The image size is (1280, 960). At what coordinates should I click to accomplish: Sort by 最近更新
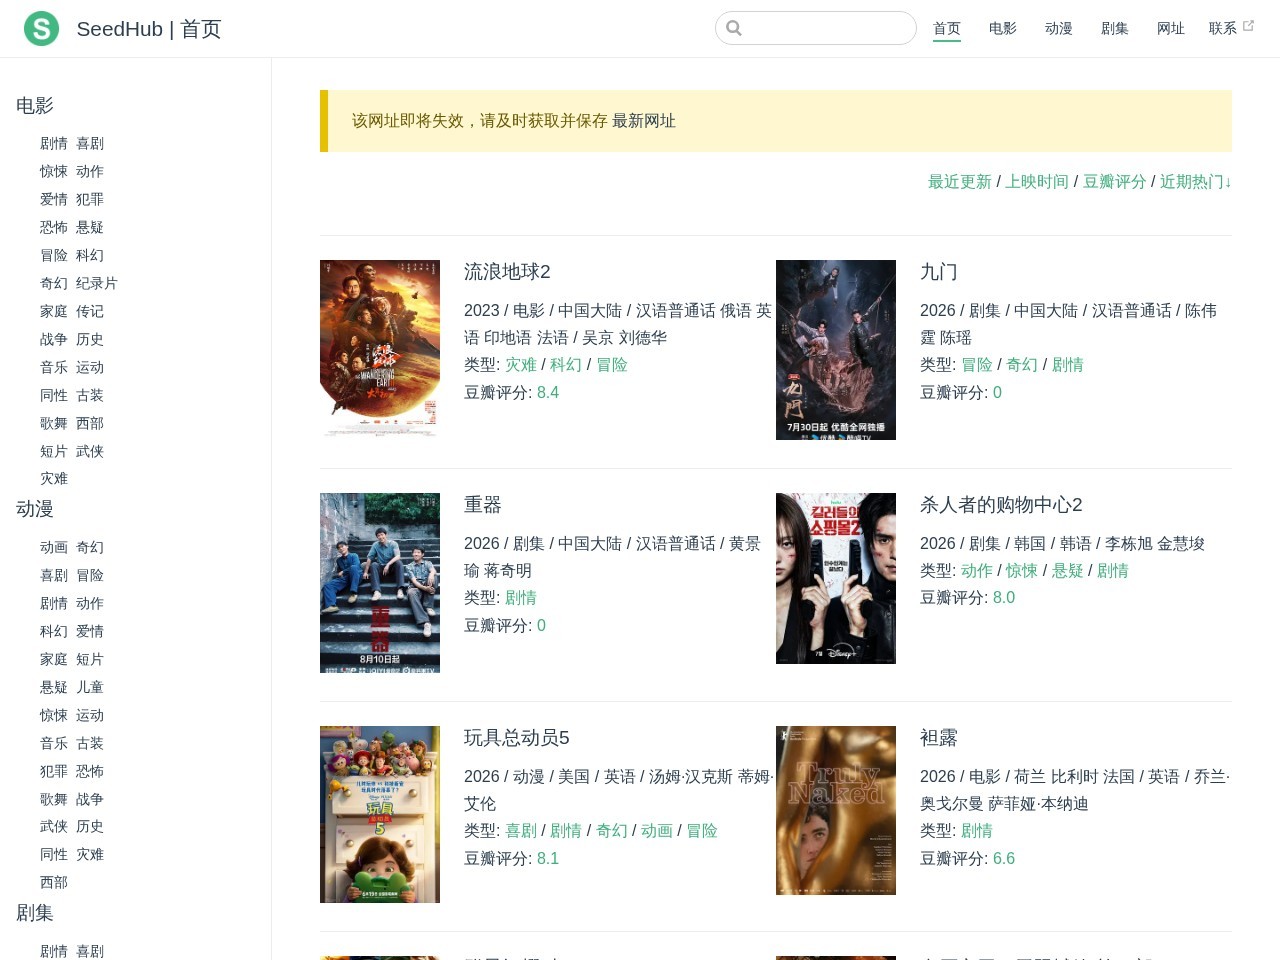click(x=960, y=182)
